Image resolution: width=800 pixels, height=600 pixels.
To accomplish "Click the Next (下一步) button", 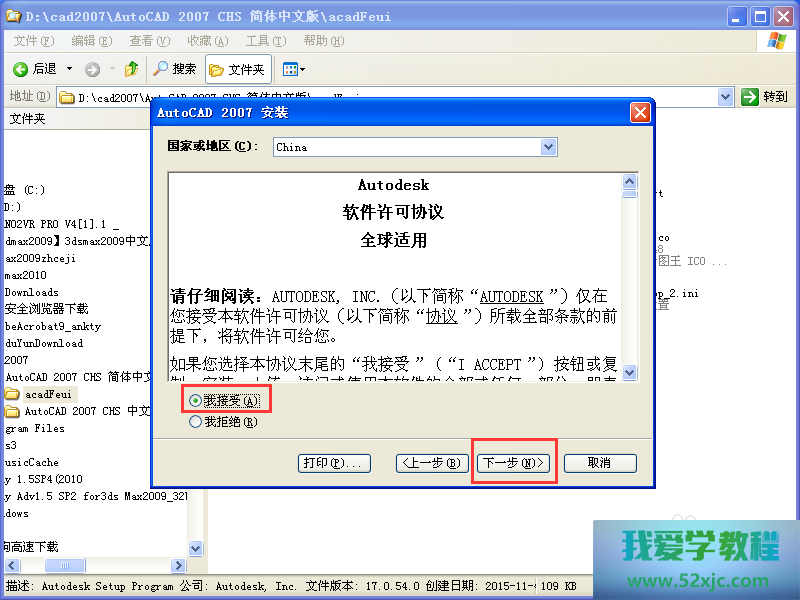I will (x=513, y=463).
